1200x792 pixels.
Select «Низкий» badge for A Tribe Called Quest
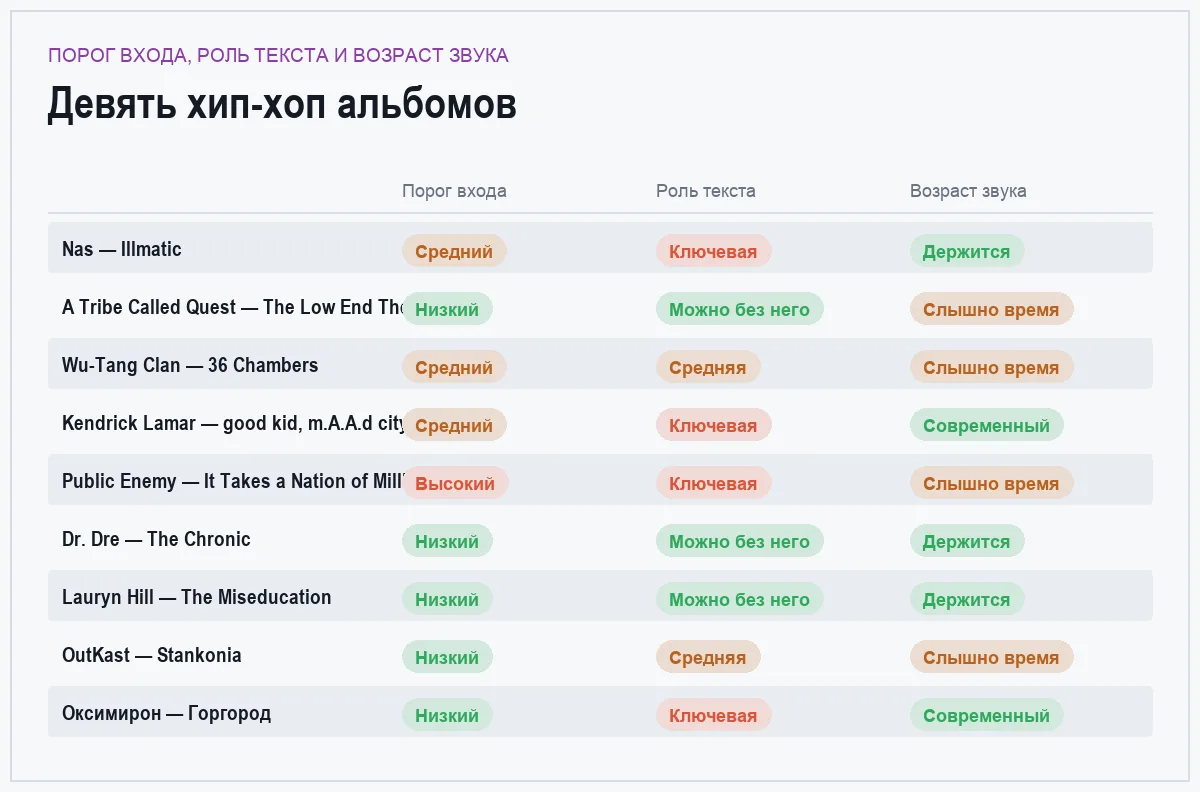point(447,309)
